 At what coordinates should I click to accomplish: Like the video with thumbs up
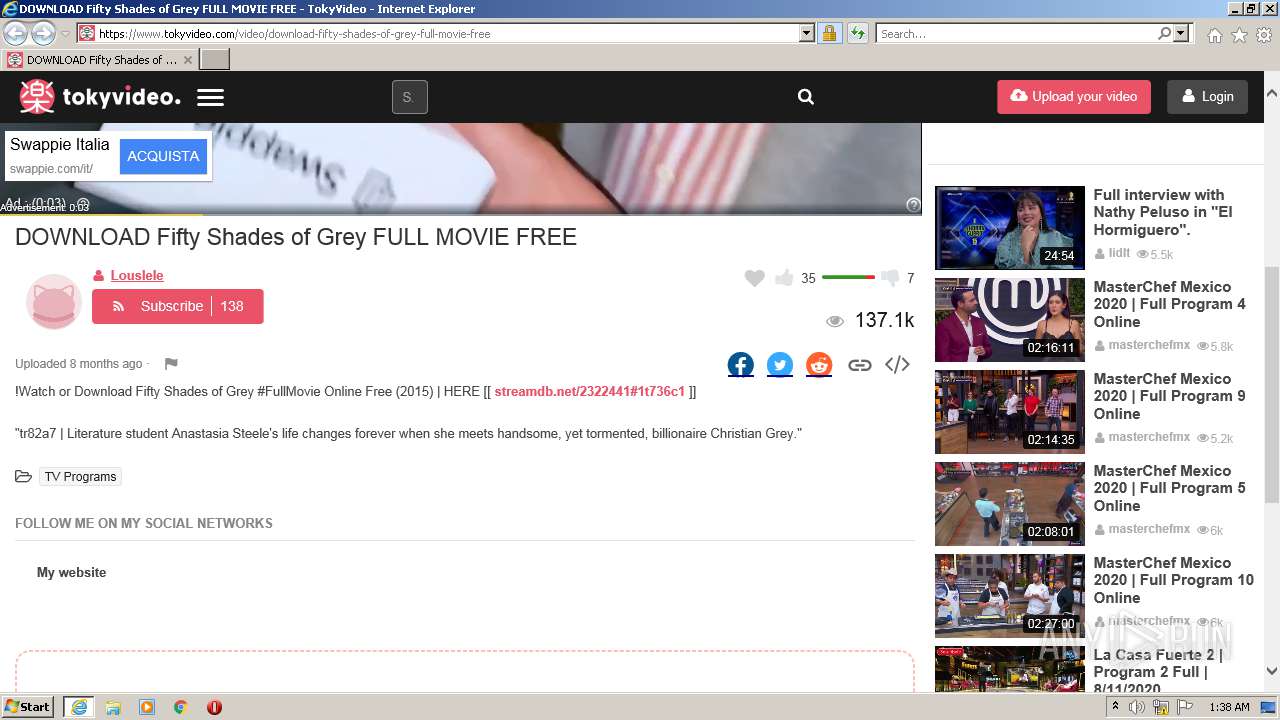coord(784,278)
